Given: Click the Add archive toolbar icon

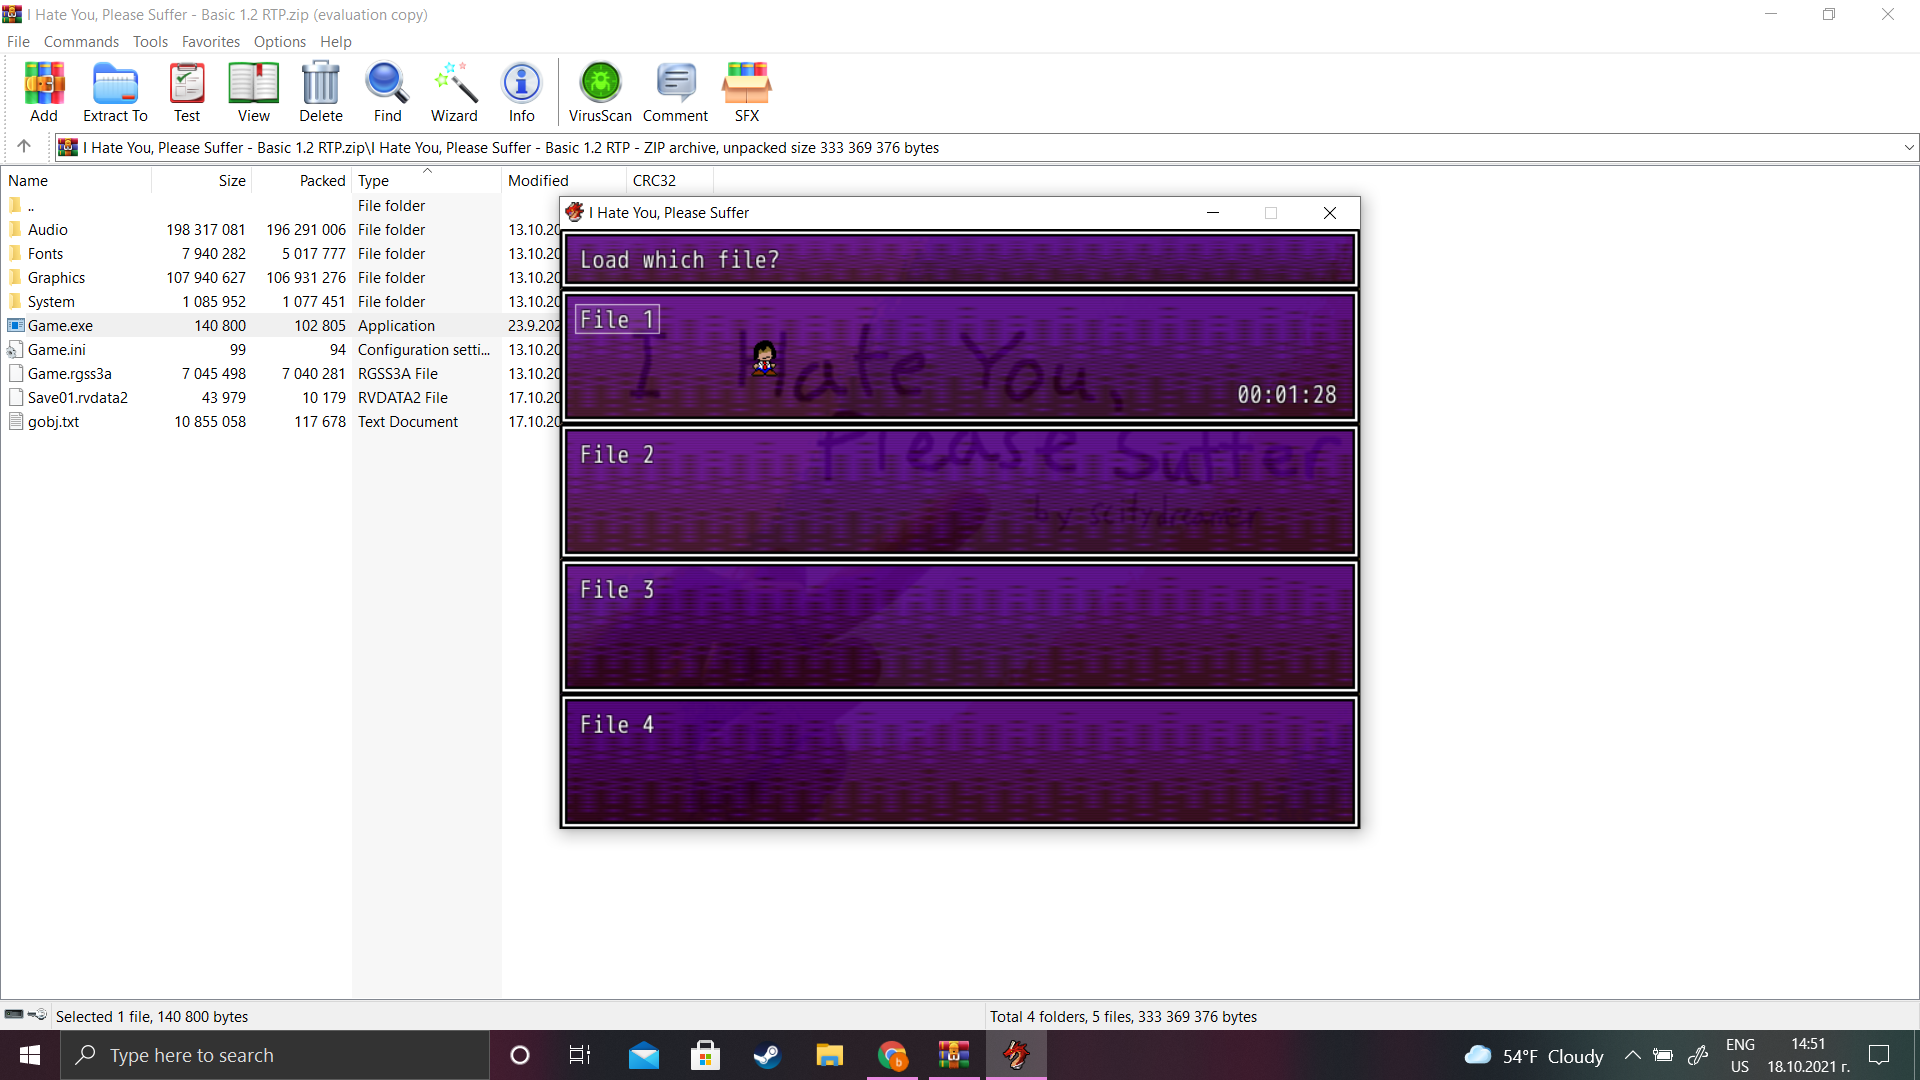Looking at the screenshot, I should (44, 92).
